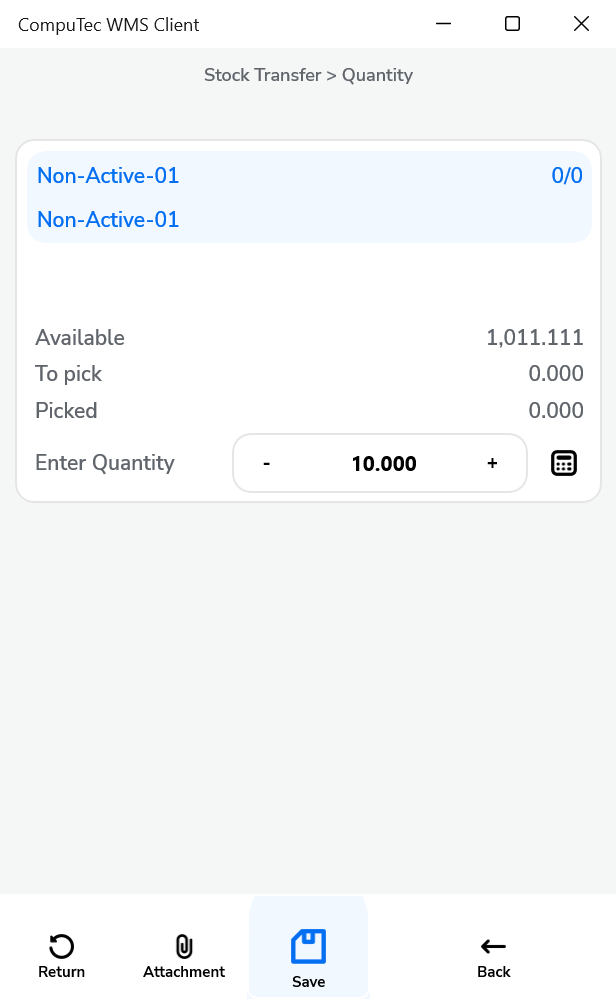Open the calculator keypad icon
The height and width of the screenshot is (999, 616).
click(564, 463)
